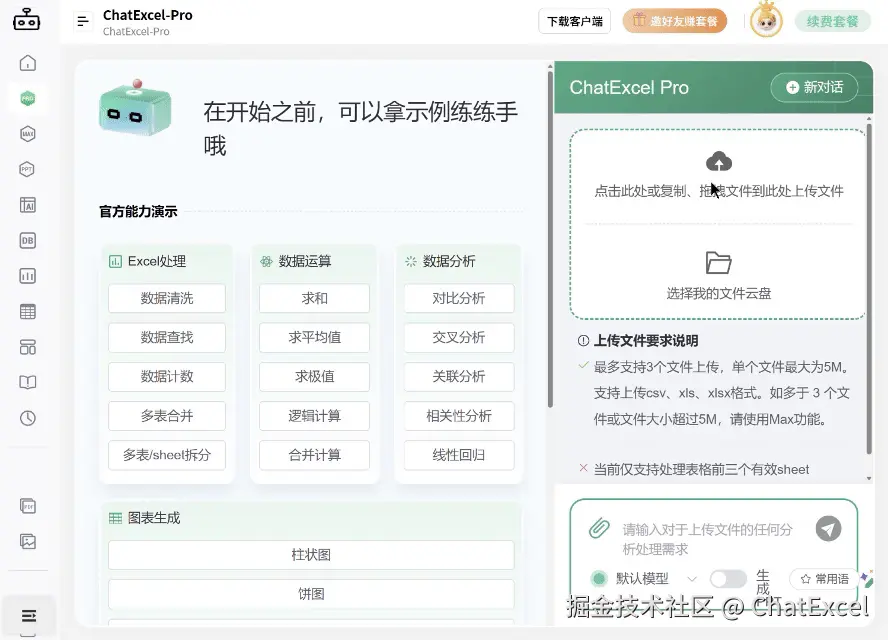
Task: Click the 邀好友赚套餐 button
Action: click(674, 21)
